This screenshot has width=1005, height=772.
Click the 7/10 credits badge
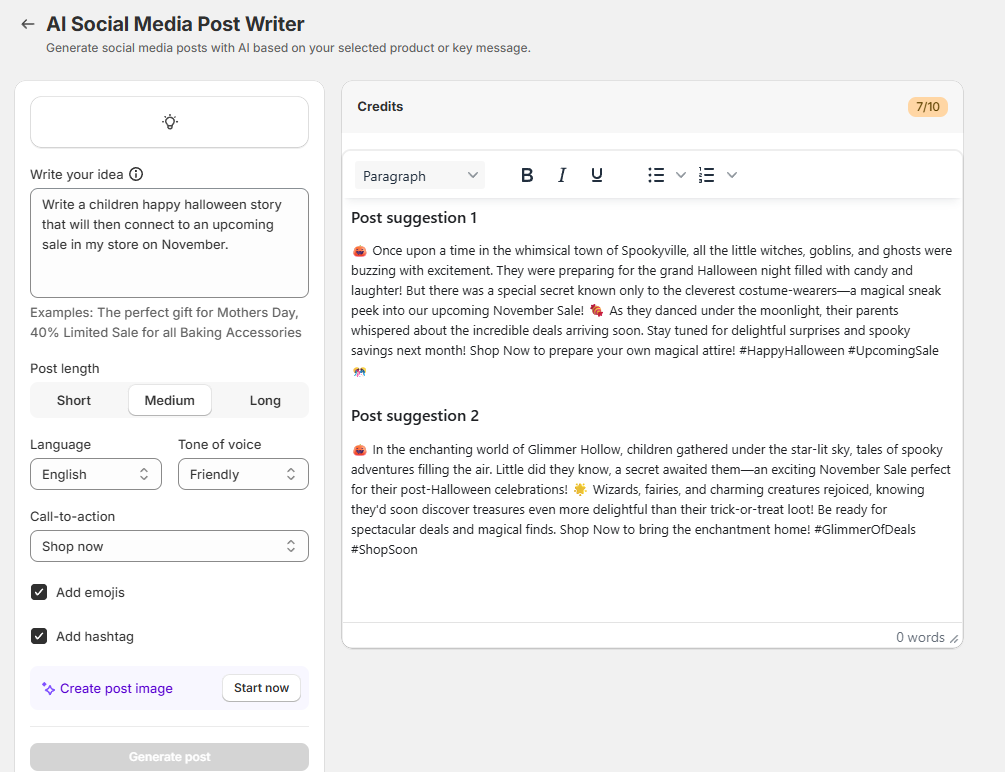tap(927, 107)
